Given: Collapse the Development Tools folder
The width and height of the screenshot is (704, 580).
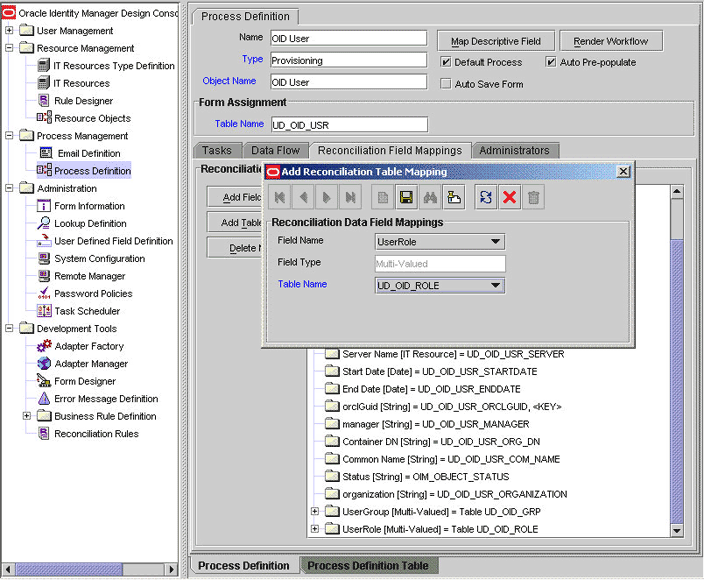Looking at the screenshot, I should tap(9, 329).
